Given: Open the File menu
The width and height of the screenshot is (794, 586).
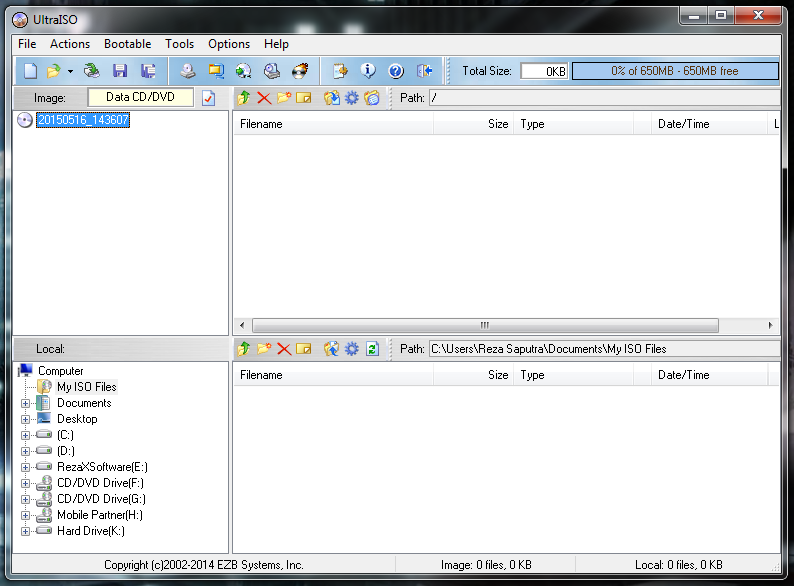Looking at the screenshot, I should 27,44.
